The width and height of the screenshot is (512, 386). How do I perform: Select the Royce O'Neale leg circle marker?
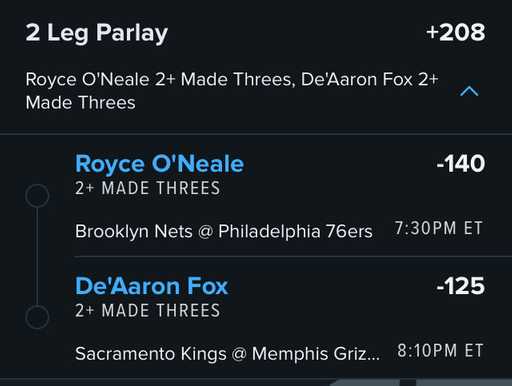[x=37, y=195]
